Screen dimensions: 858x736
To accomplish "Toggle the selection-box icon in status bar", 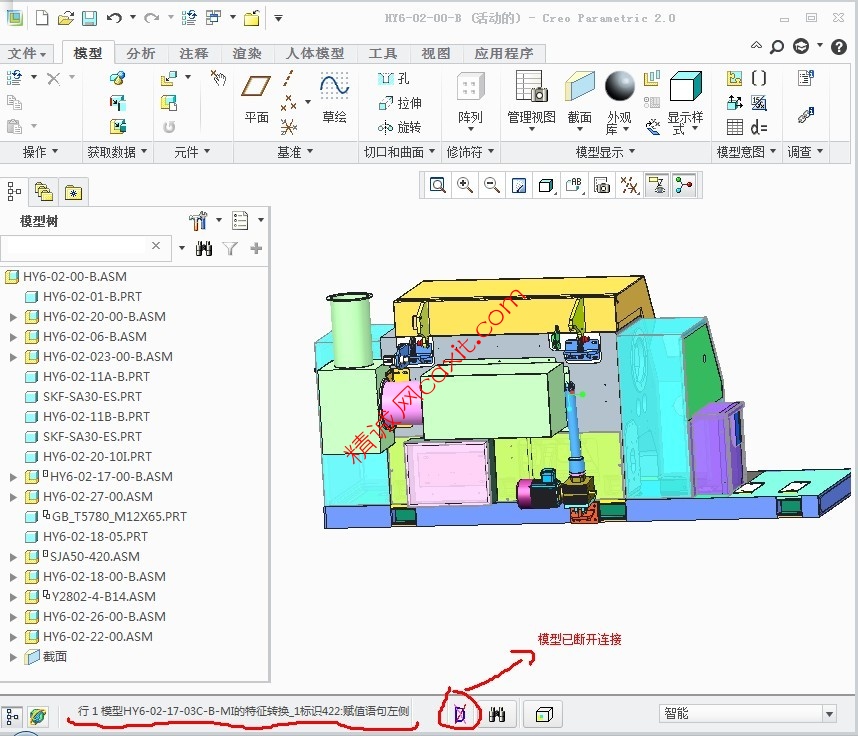I will (544, 714).
